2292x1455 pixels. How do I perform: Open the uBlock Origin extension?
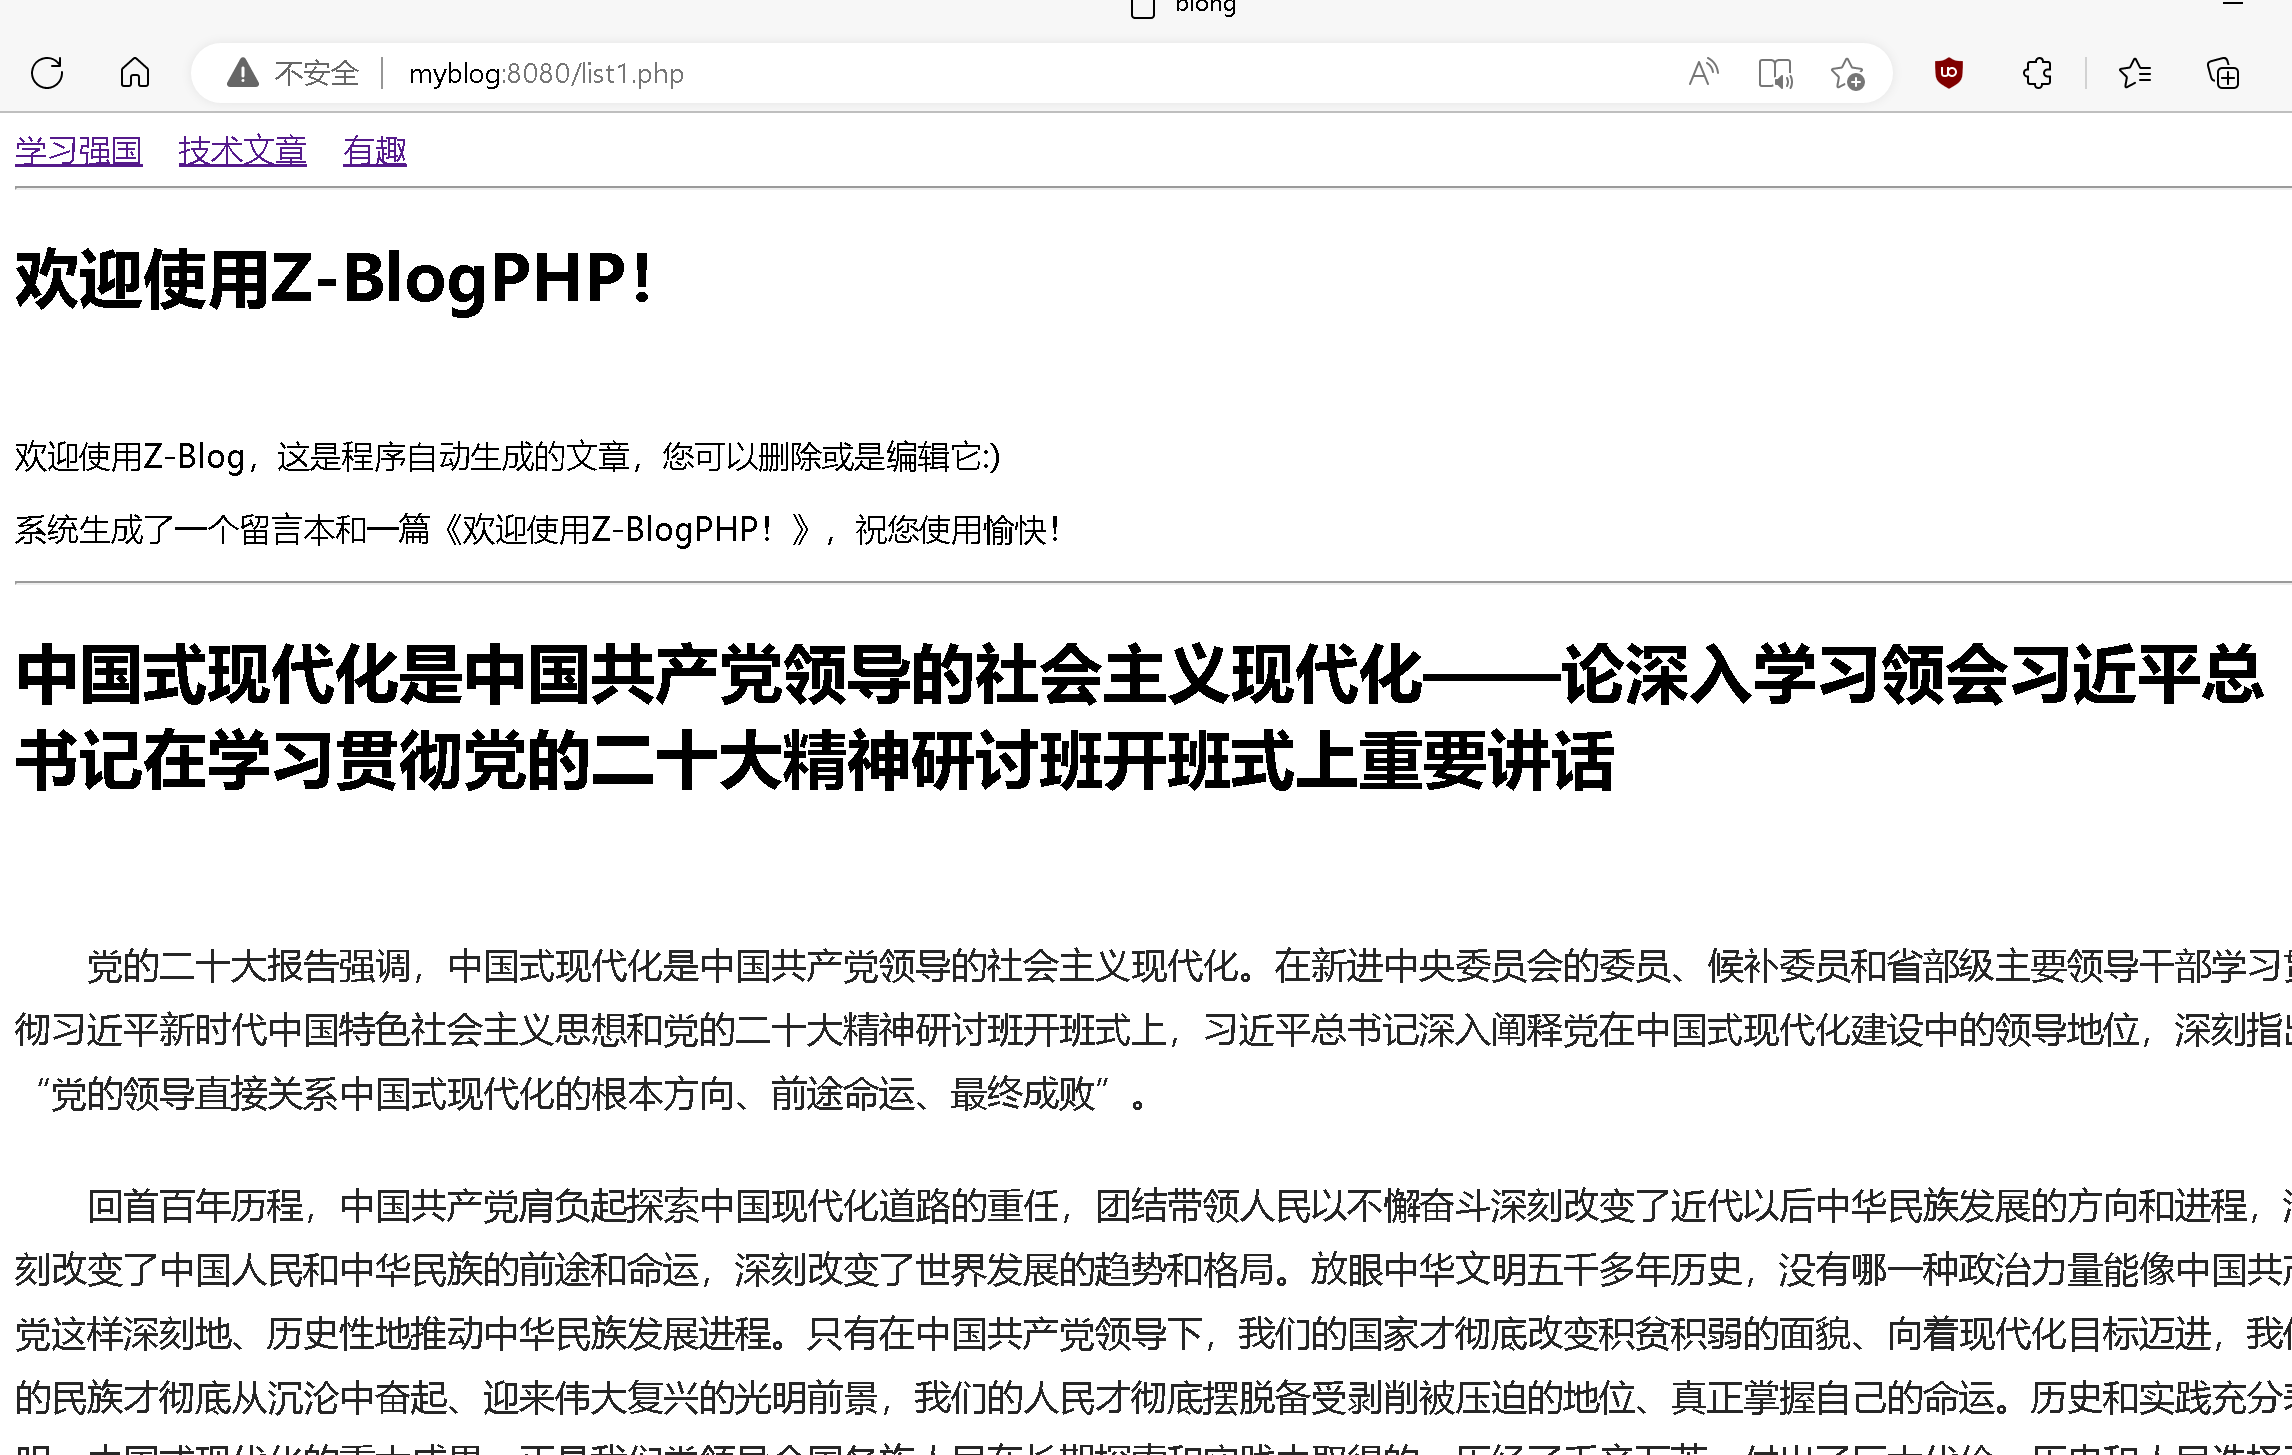point(1948,73)
